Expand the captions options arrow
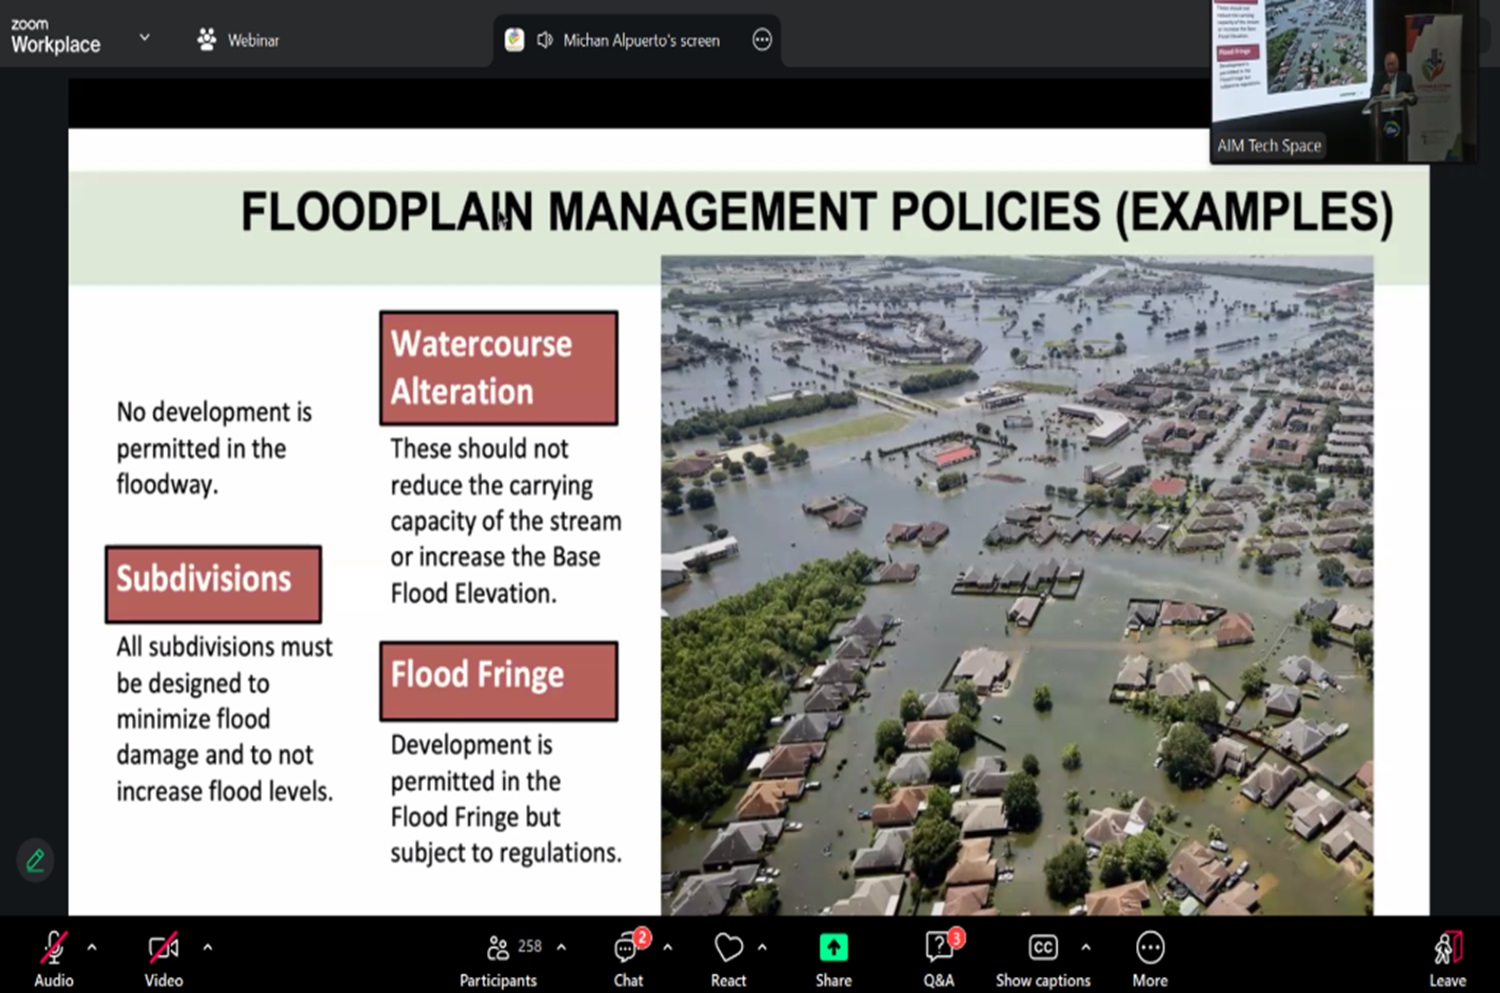Viewport: 1500px width, 993px height. click(x=1086, y=946)
